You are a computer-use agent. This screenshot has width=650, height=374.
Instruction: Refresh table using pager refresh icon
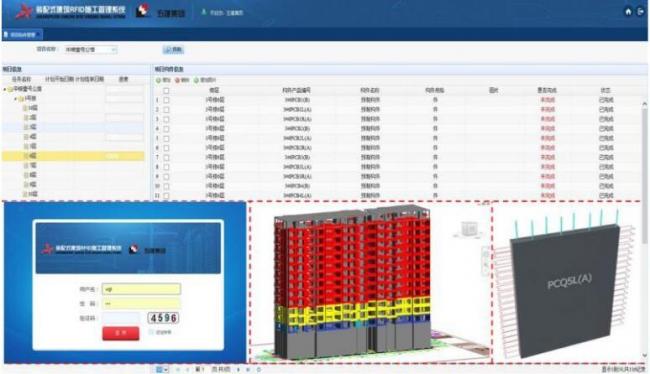[259, 369]
